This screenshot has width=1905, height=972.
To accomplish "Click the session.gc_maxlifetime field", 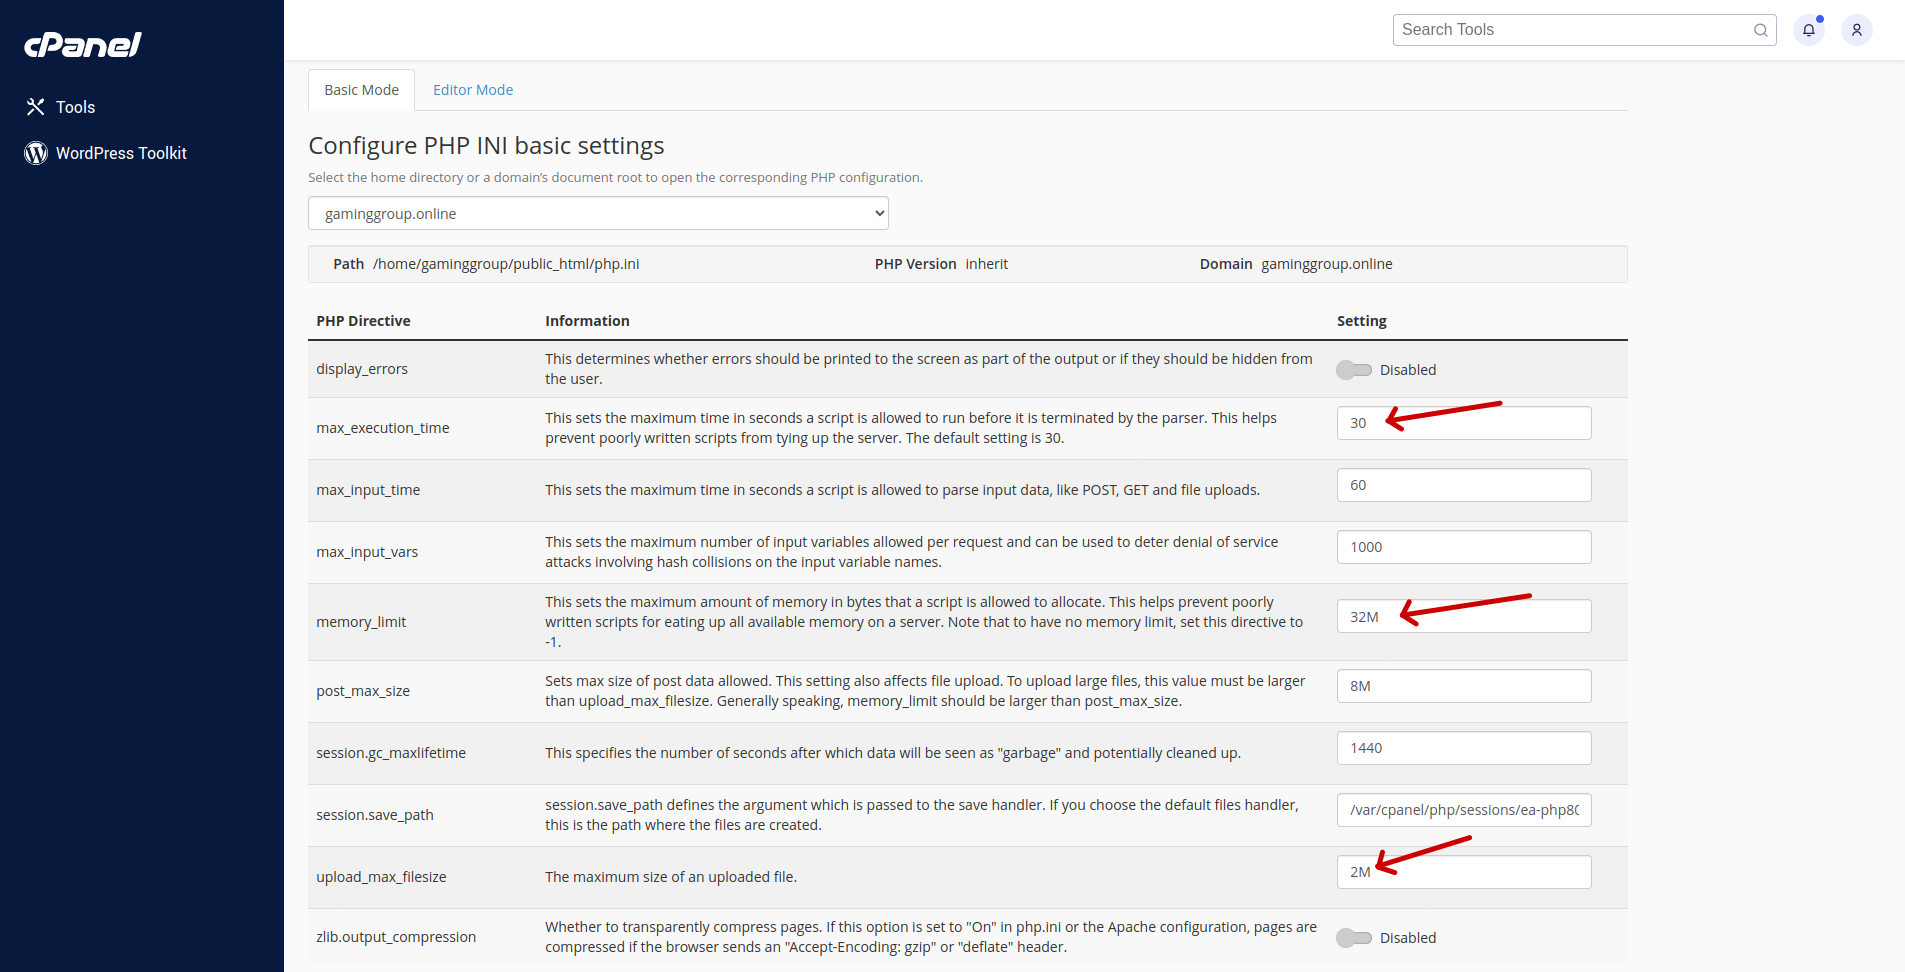I will pyautogui.click(x=1463, y=748).
